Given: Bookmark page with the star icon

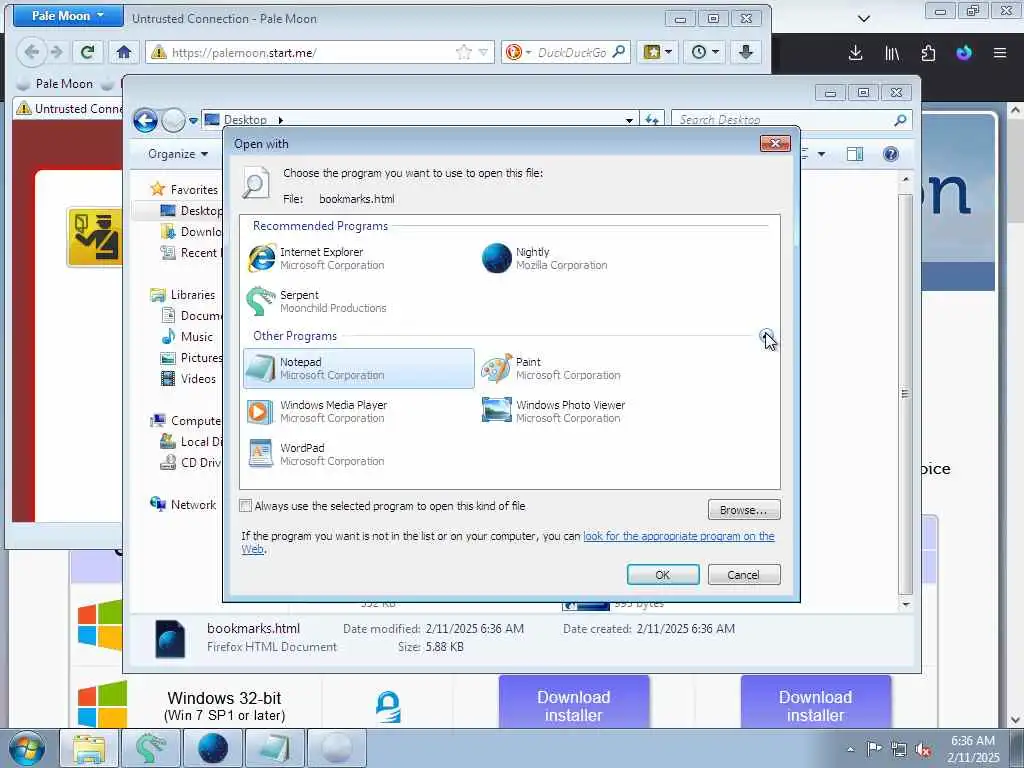Looking at the screenshot, I should 464,52.
